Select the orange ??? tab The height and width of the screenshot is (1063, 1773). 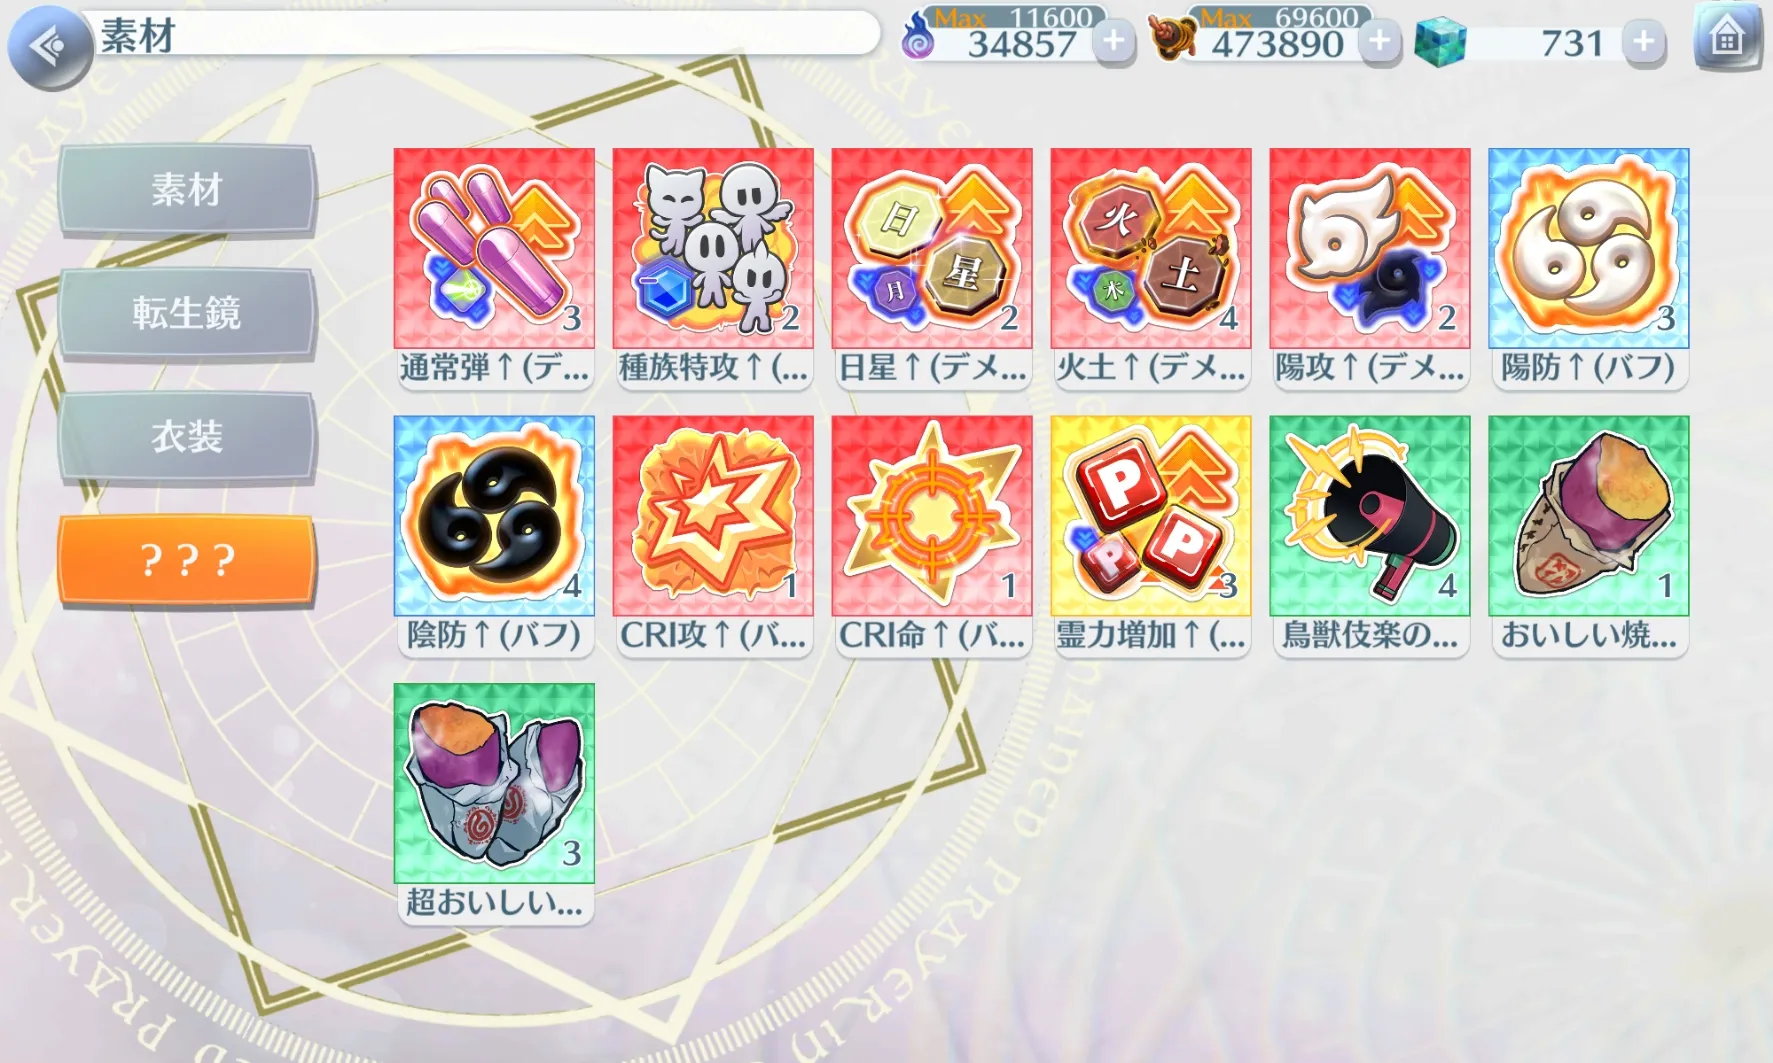click(x=187, y=560)
